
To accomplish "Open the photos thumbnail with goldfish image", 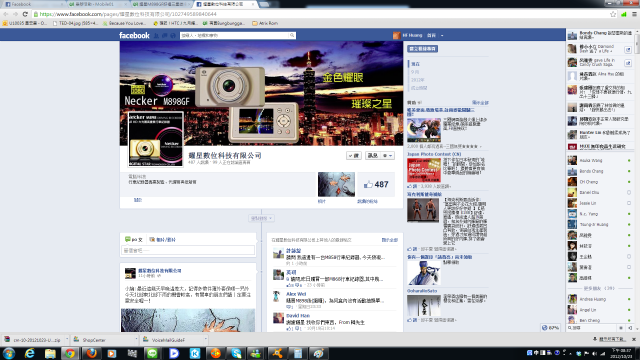I will pos(336,184).
